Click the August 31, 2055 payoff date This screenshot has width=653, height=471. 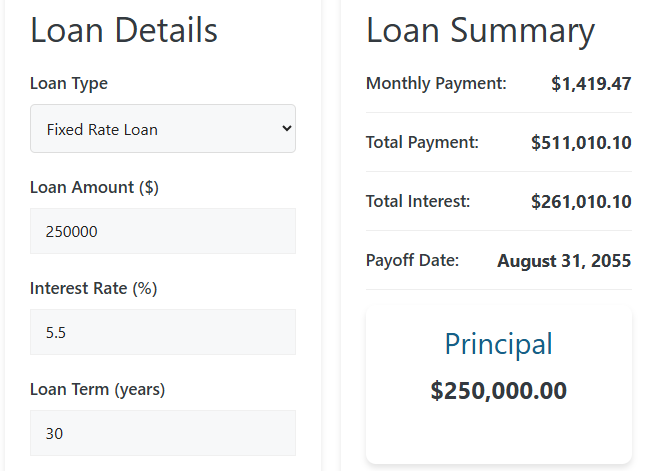tap(564, 261)
